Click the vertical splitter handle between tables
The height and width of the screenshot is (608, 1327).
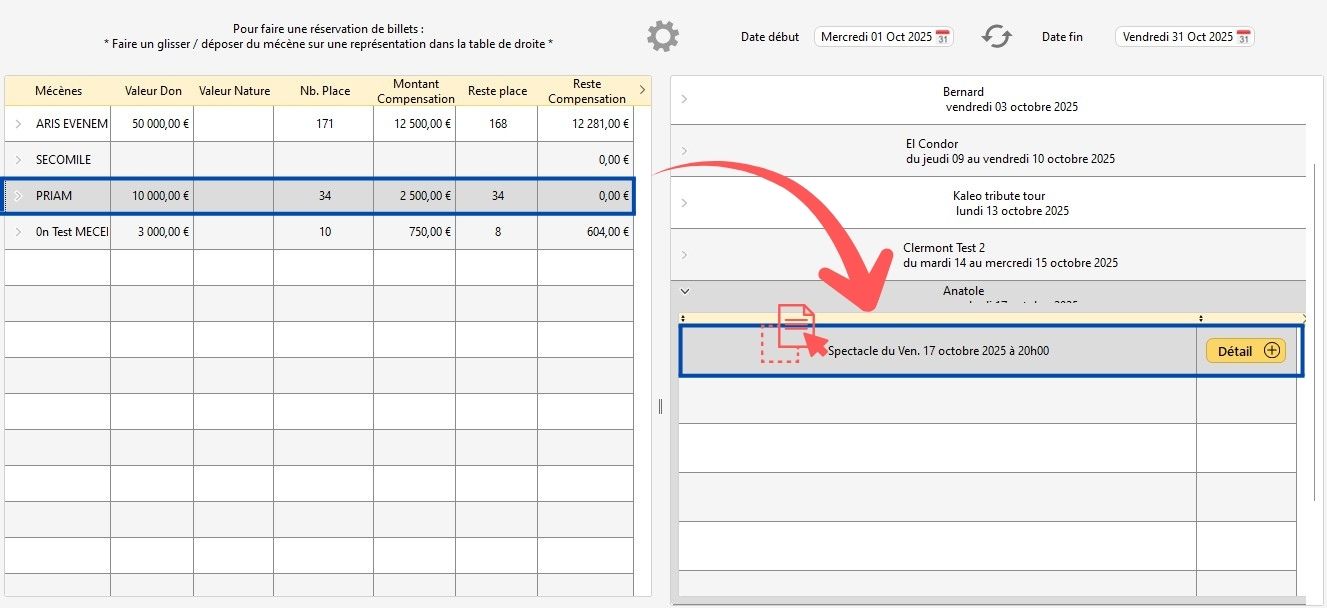pos(660,405)
